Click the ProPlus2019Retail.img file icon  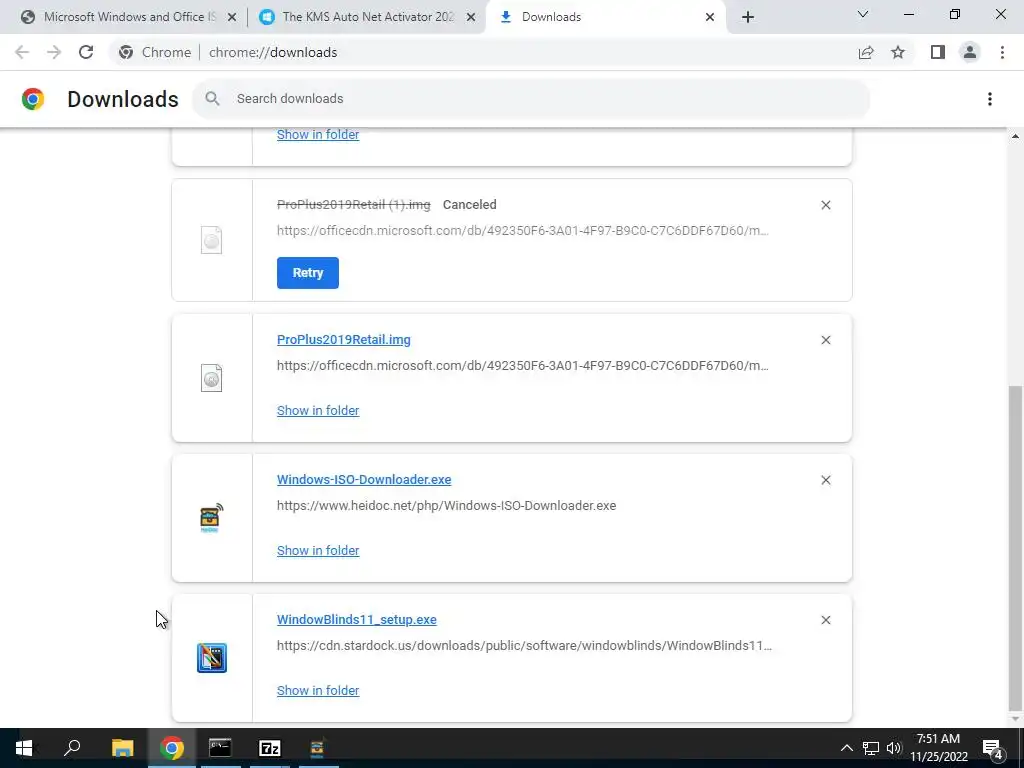pyautogui.click(x=212, y=378)
